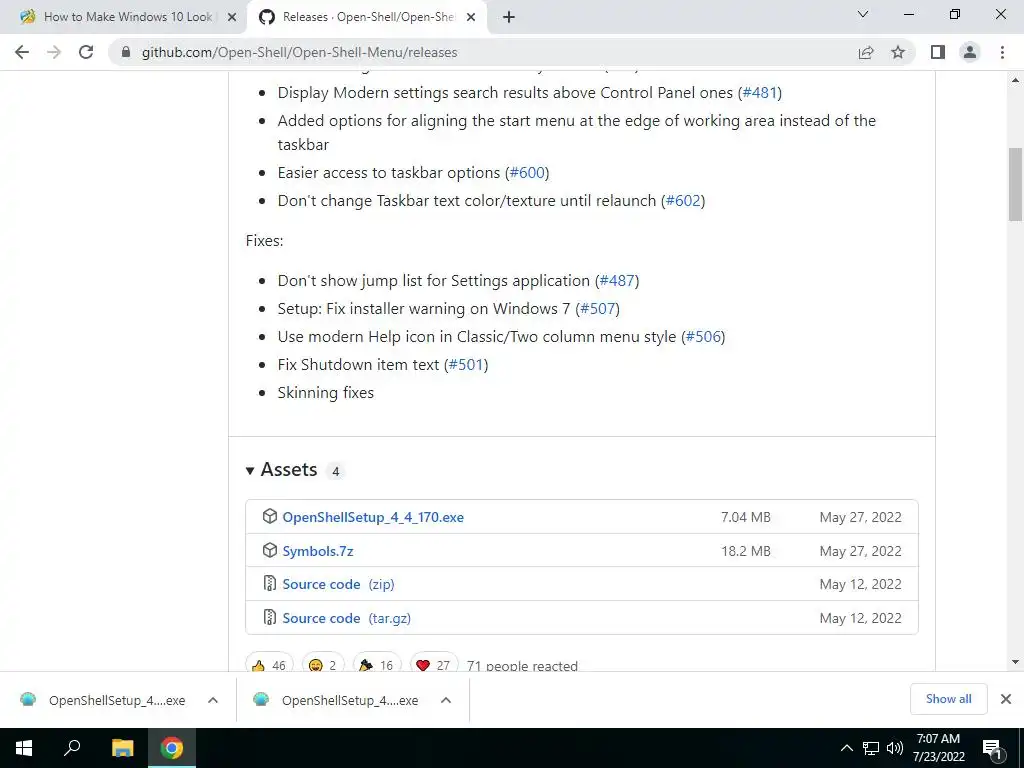
Task: Click the scrollbar down arrow
Action: (1015, 662)
